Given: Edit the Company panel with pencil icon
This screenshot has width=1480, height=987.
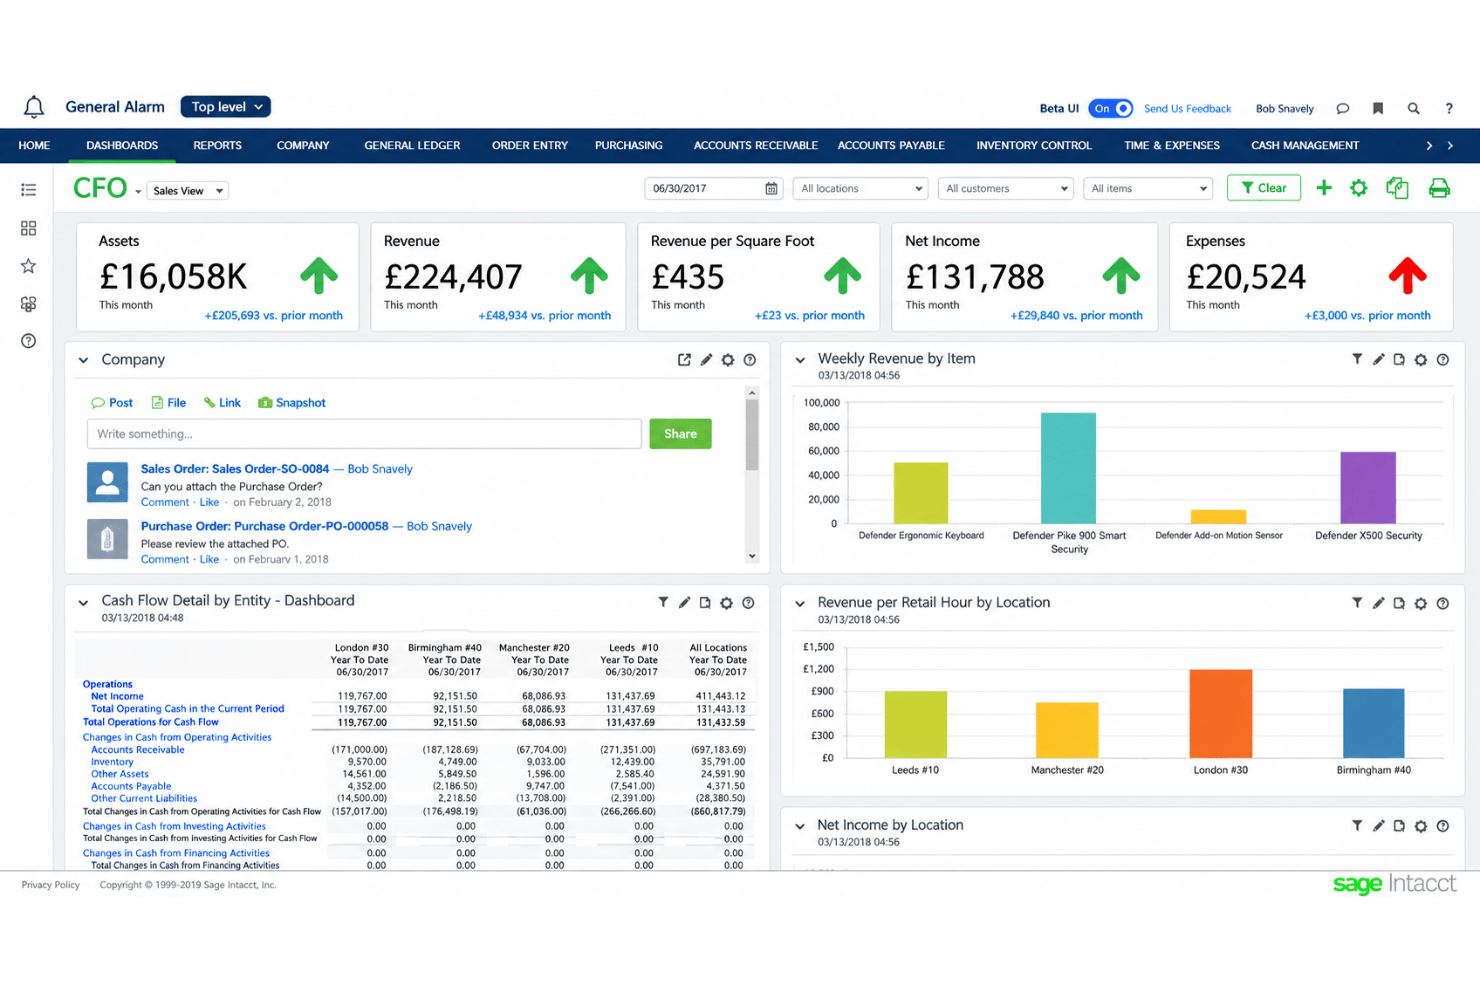Looking at the screenshot, I should [706, 360].
